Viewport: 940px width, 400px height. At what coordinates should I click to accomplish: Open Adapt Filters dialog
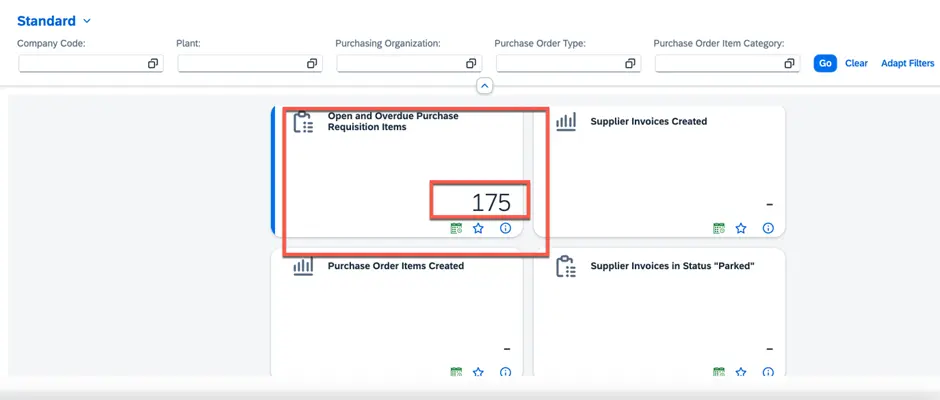pyautogui.click(x=907, y=63)
